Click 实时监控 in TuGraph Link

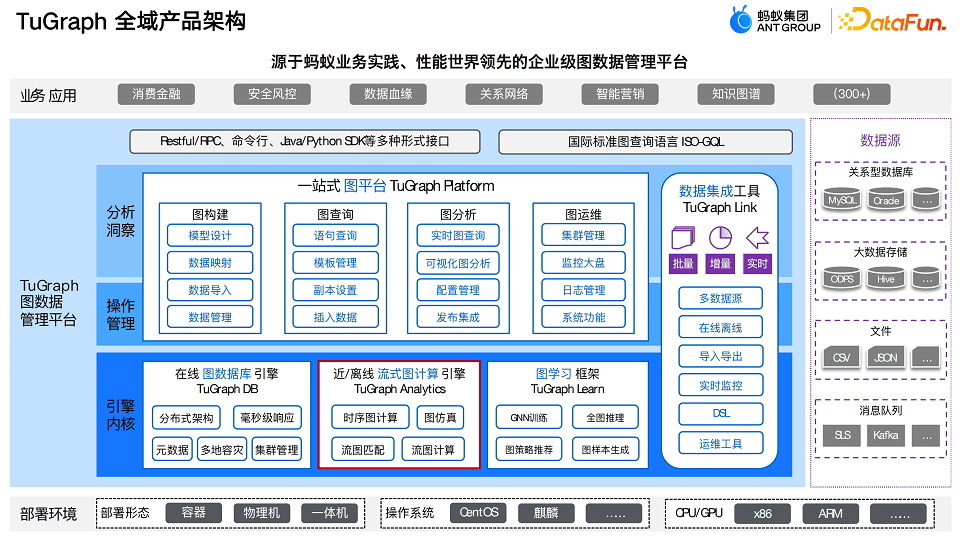(x=721, y=385)
